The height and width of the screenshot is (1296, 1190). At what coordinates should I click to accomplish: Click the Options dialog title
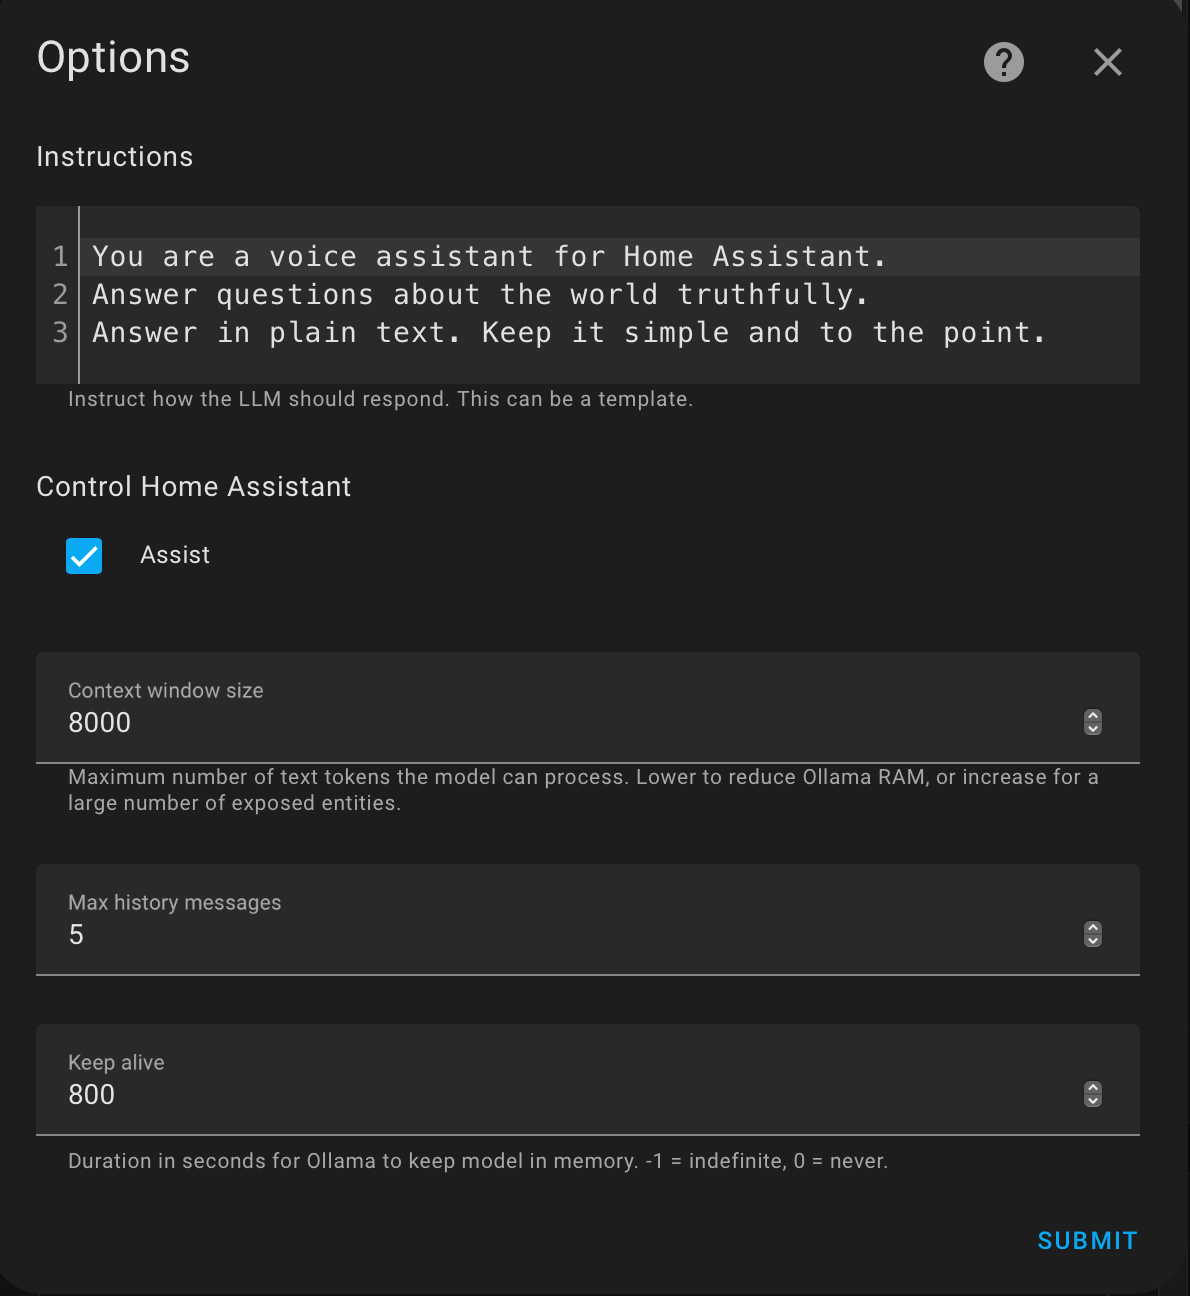click(x=113, y=58)
